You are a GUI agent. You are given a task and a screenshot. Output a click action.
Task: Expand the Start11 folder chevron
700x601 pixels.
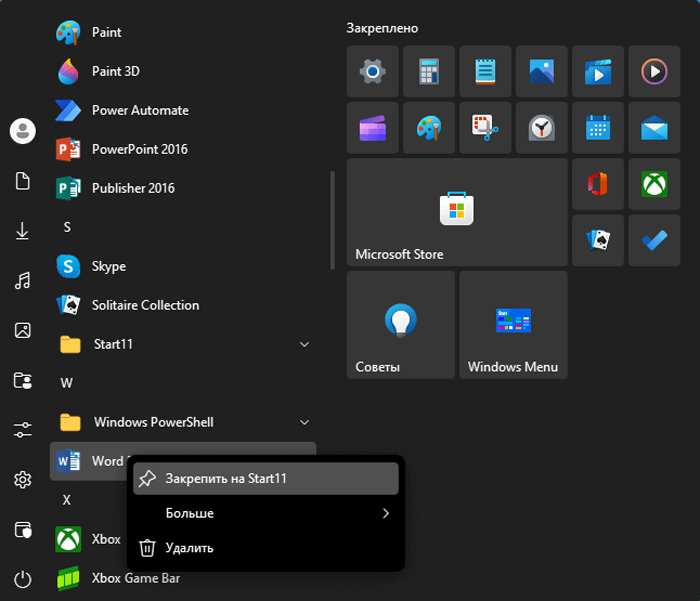pyautogui.click(x=304, y=345)
